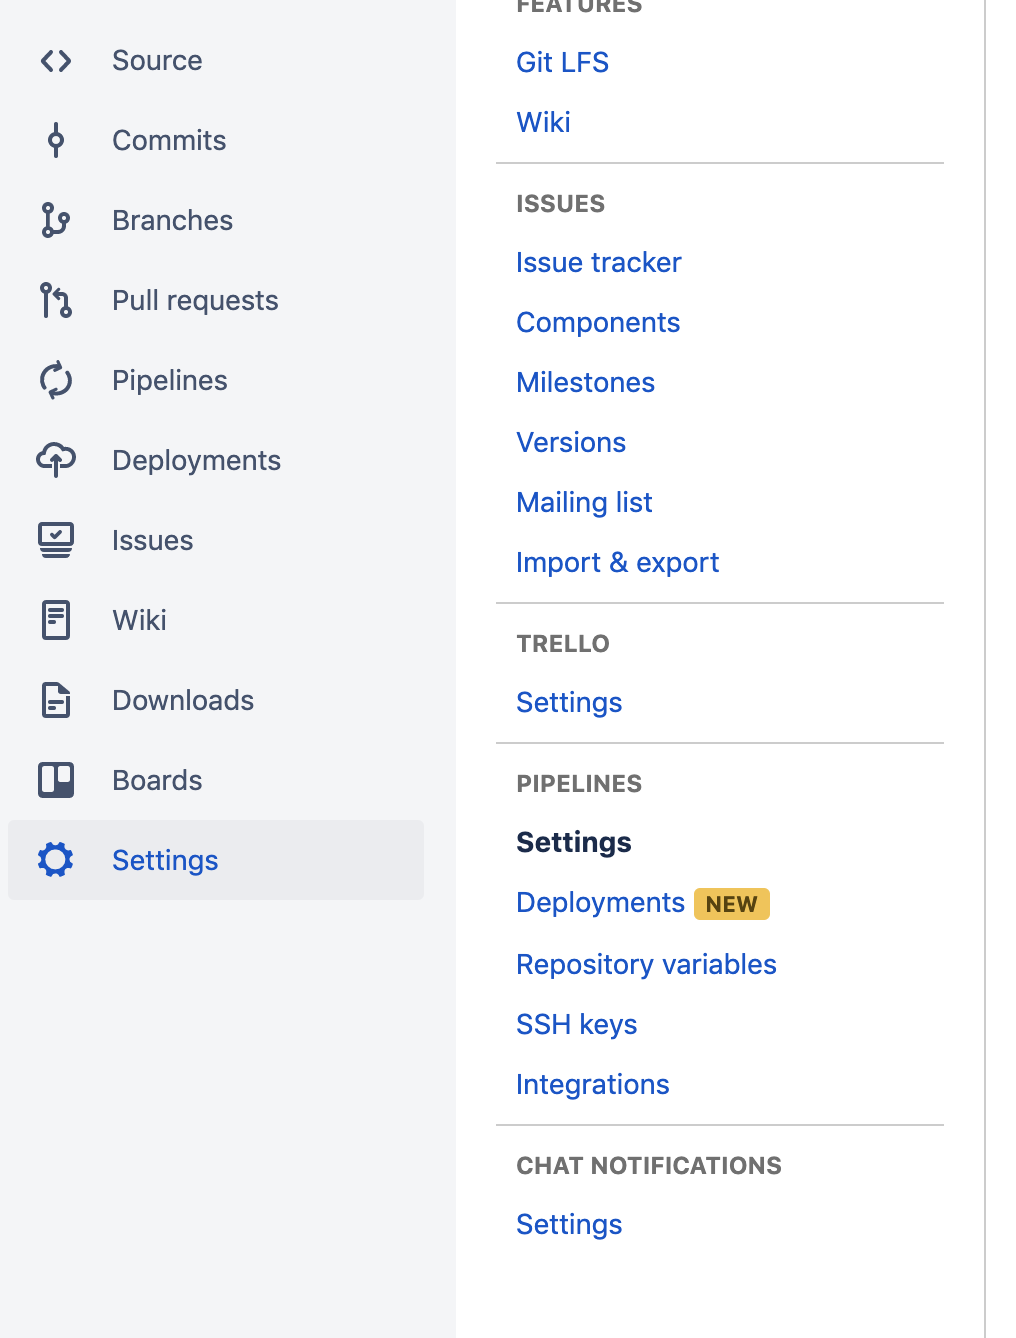The width and height of the screenshot is (1016, 1338).
Task: Open the Git LFS settings link
Action: point(562,62)
